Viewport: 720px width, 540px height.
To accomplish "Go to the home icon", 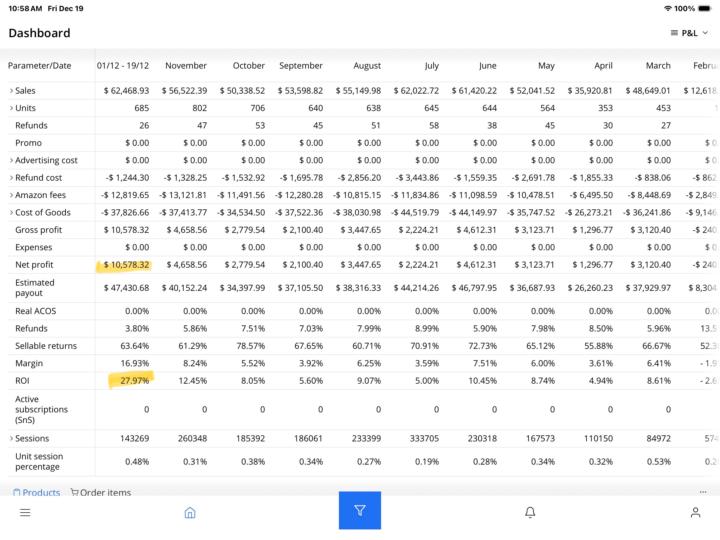I will tap(190, 512).
